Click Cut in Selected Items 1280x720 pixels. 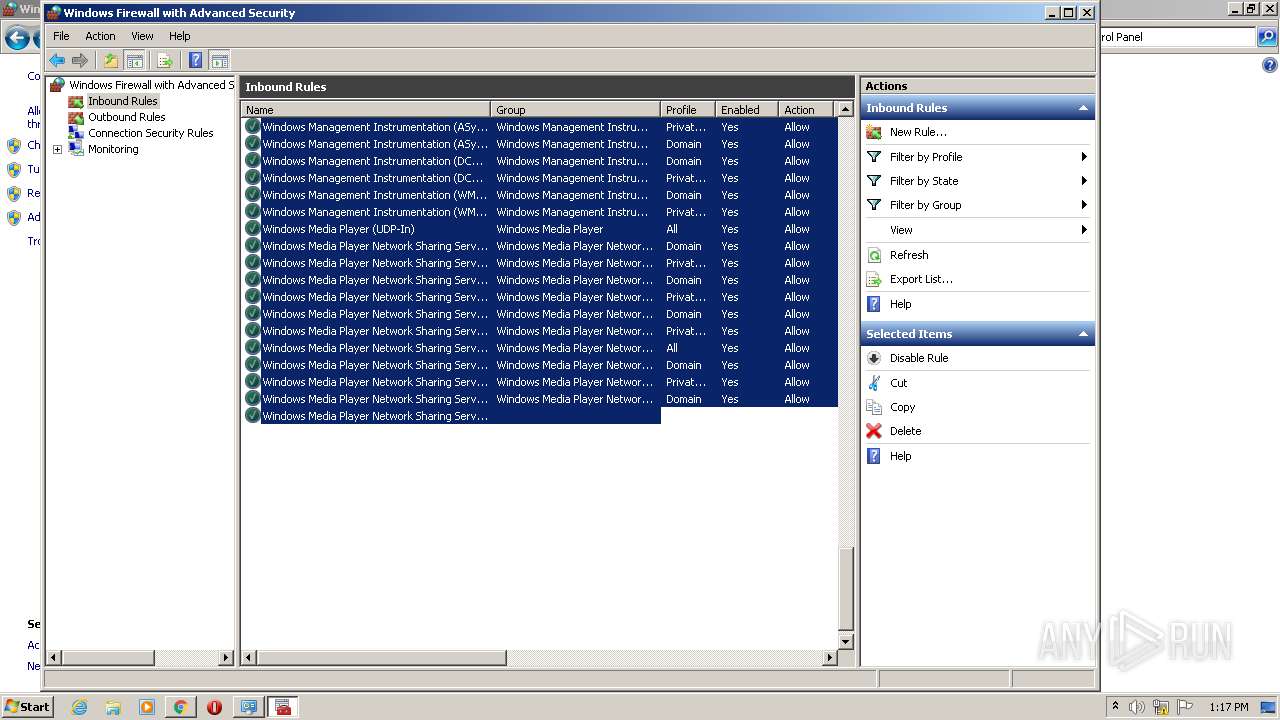pos(899,383)
